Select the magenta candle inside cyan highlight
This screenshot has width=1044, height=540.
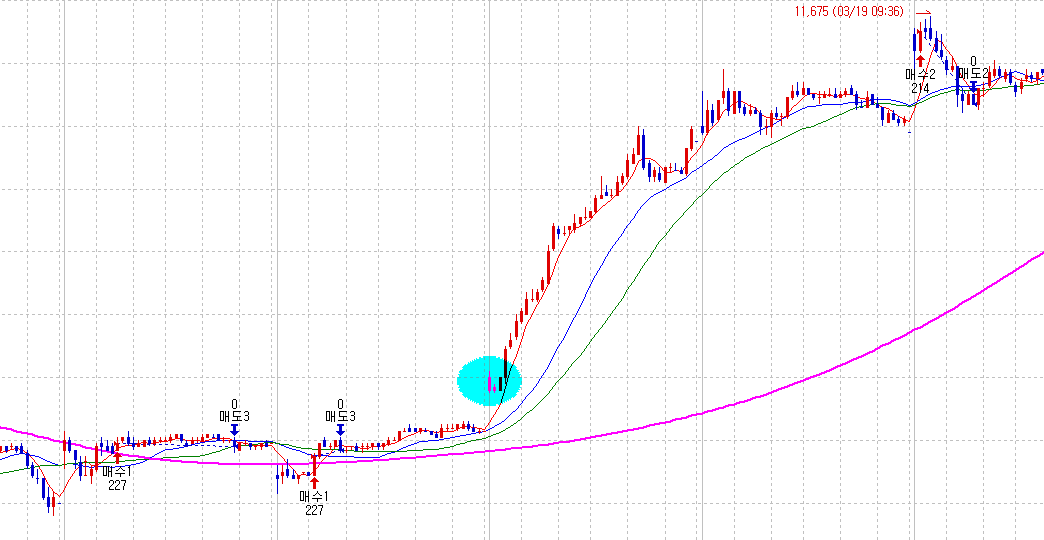[491, 384]
